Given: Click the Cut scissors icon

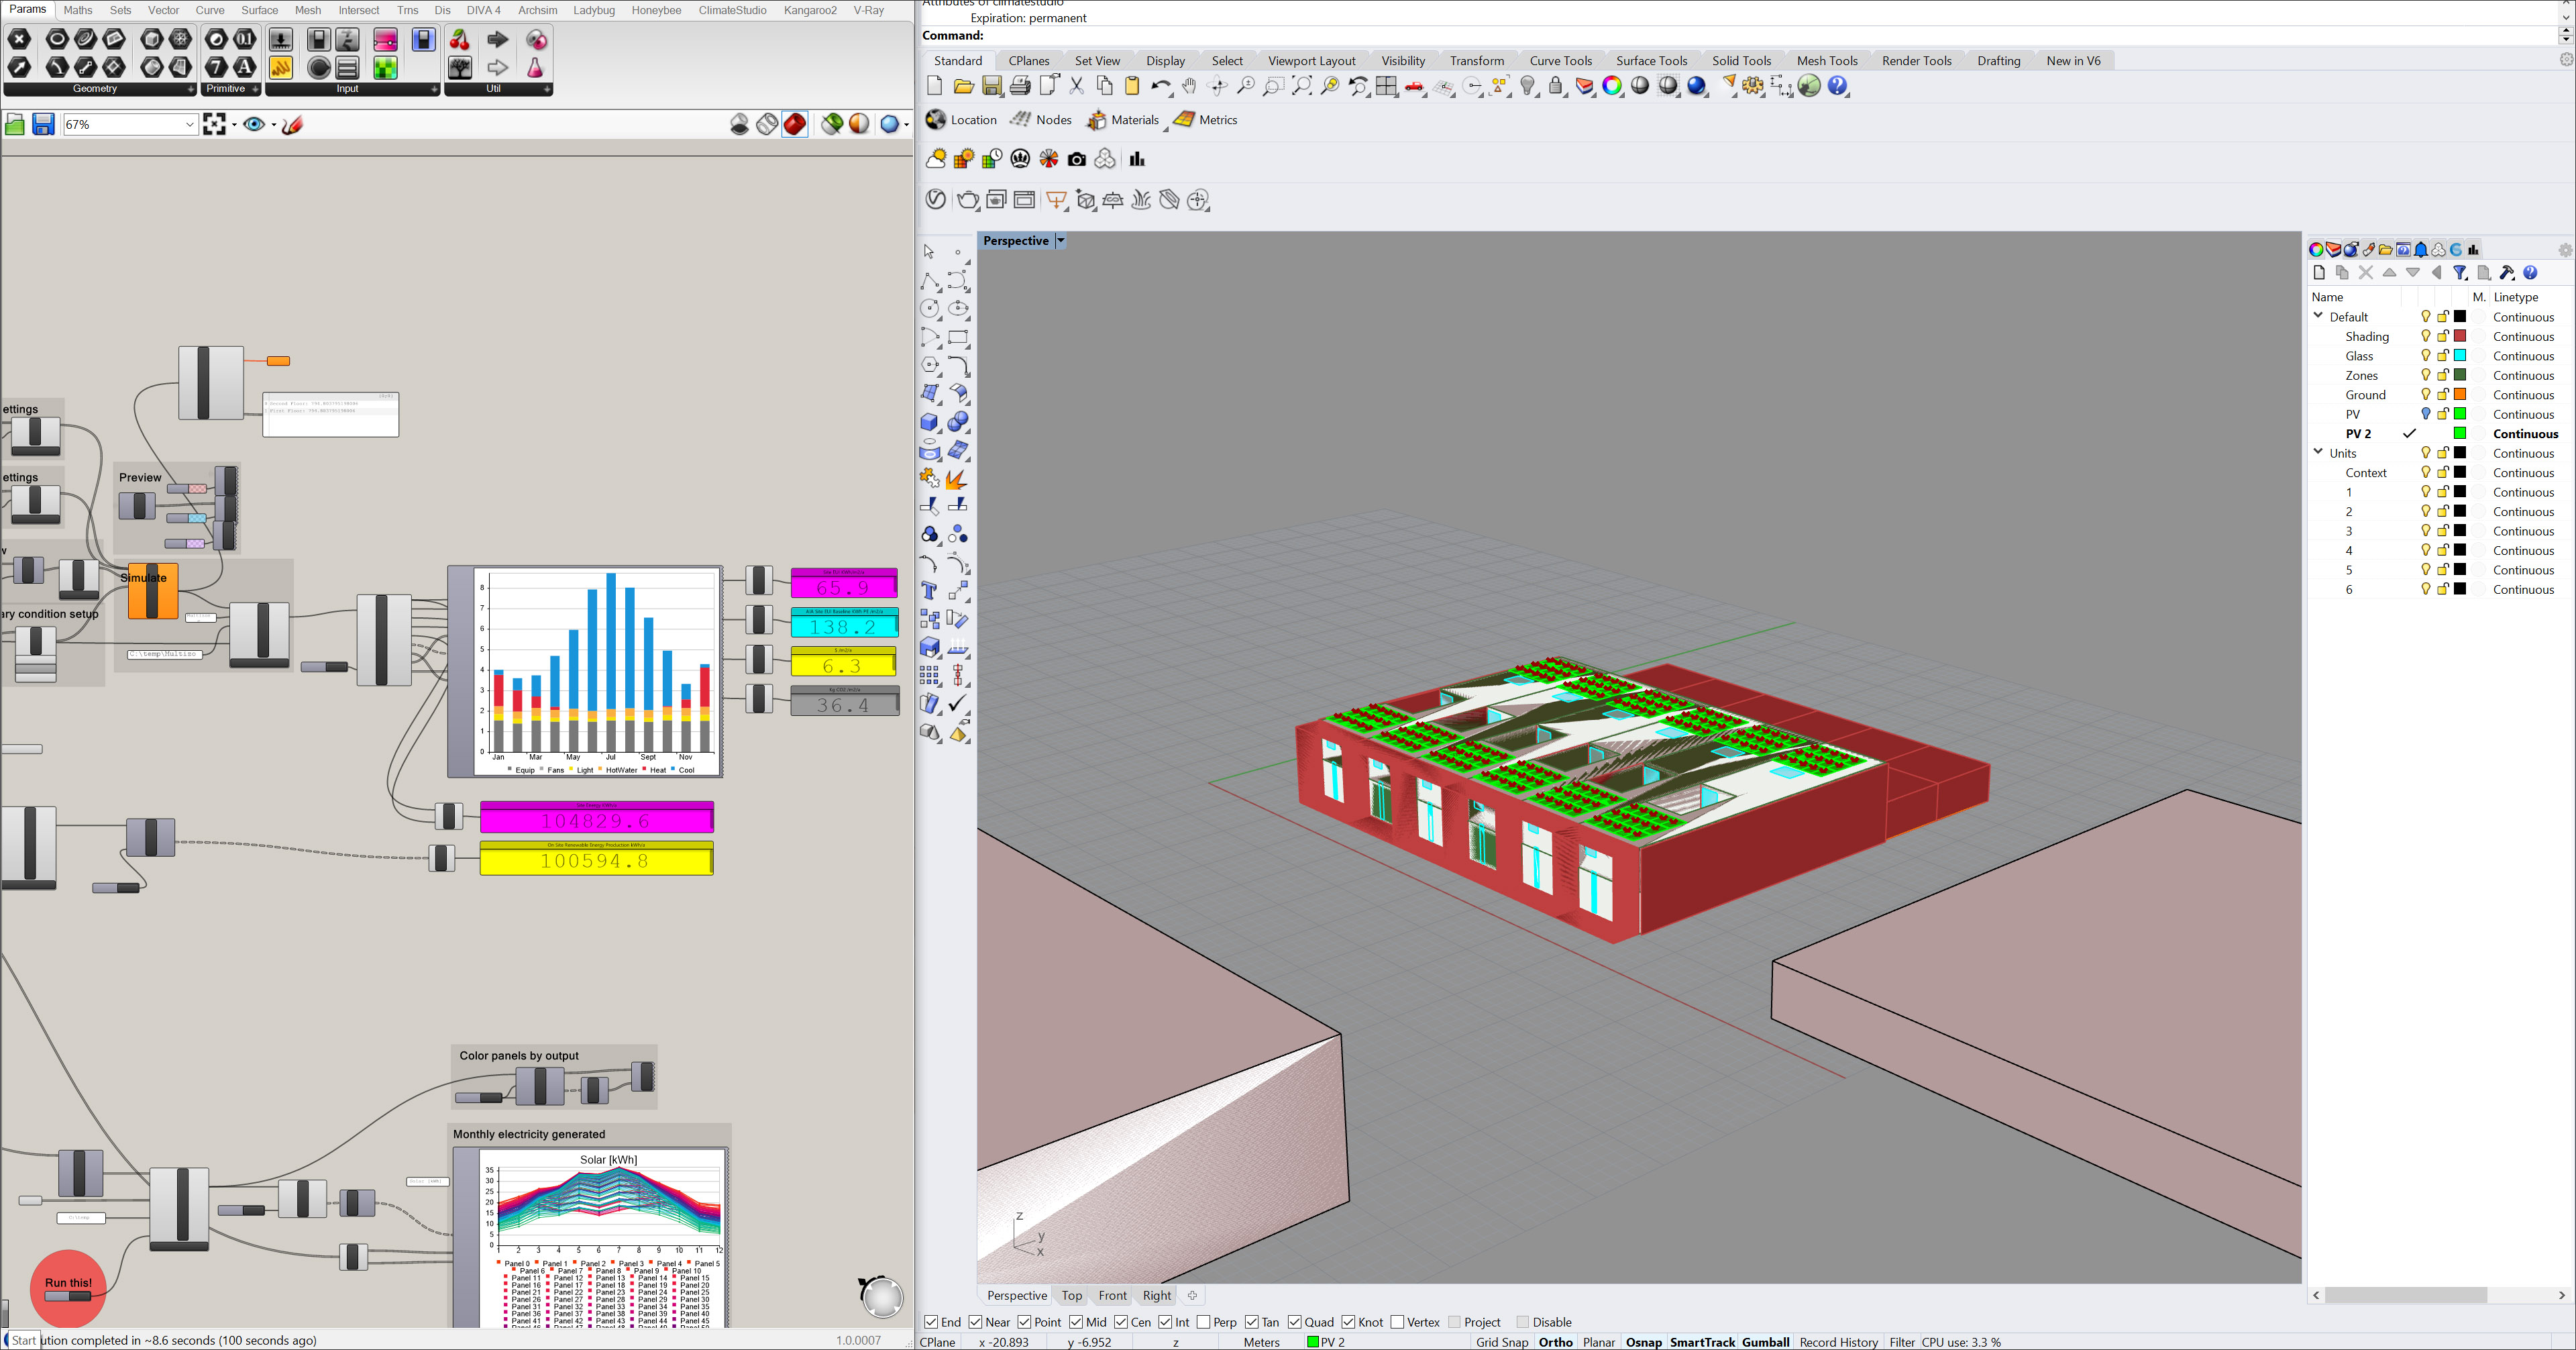Looking at the screenshot, I should point(1076,86).
